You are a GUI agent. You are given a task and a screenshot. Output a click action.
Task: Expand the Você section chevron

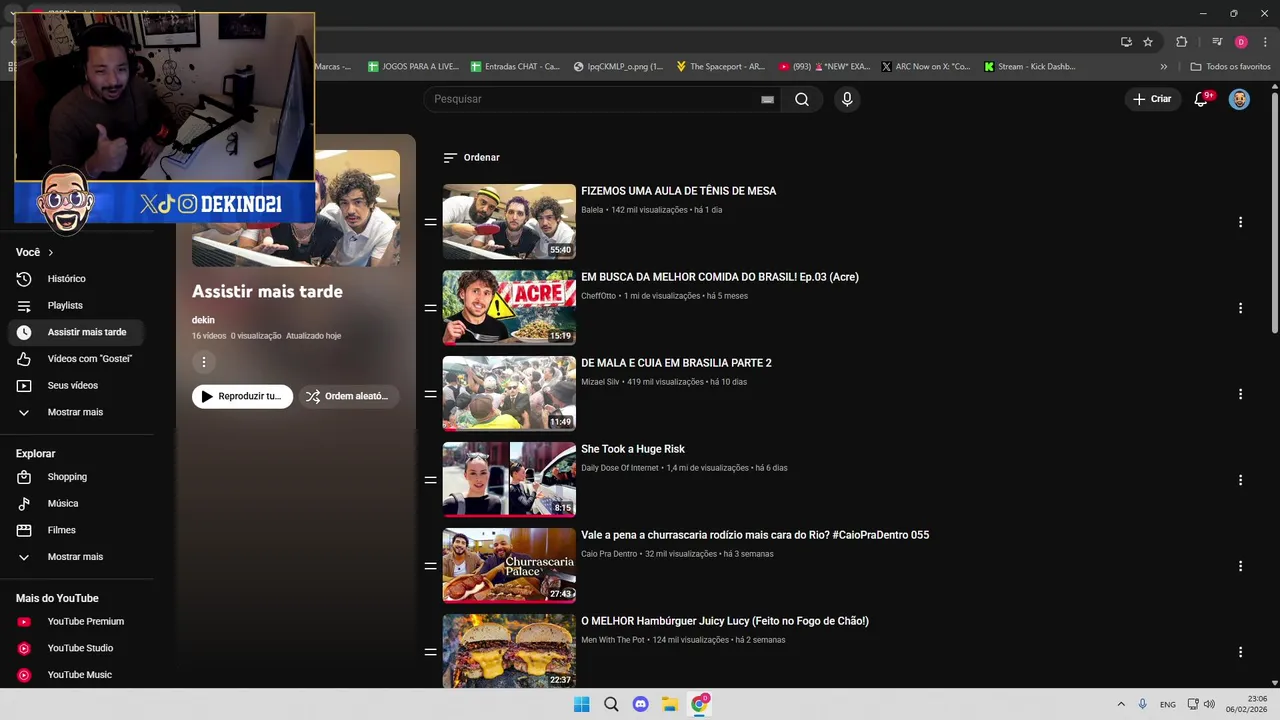click(x=50, y=252)
